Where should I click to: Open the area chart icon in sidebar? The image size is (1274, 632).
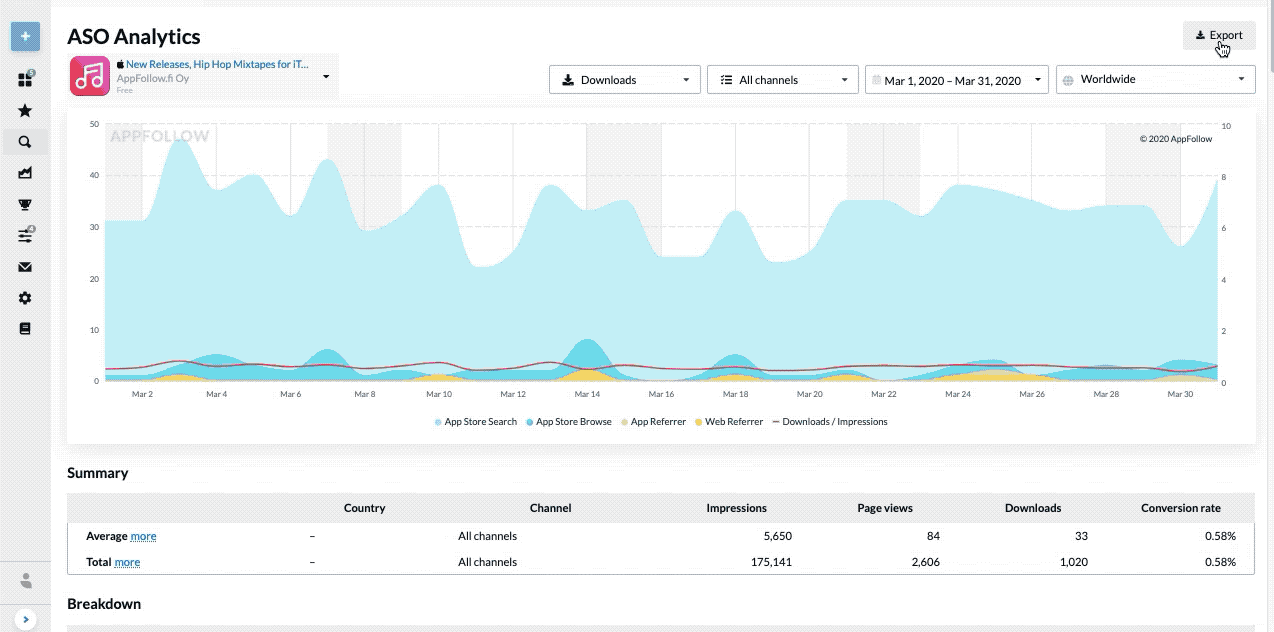pyautogui.click(x=25, y=173)
